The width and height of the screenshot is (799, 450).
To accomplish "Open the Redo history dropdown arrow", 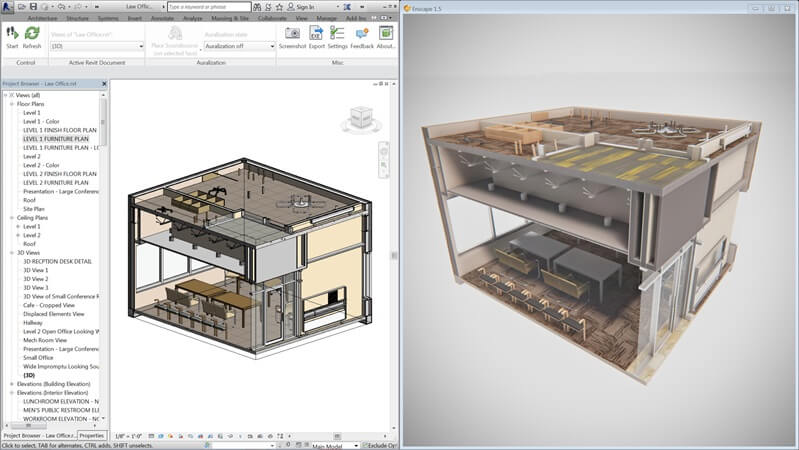I will 86,7.
